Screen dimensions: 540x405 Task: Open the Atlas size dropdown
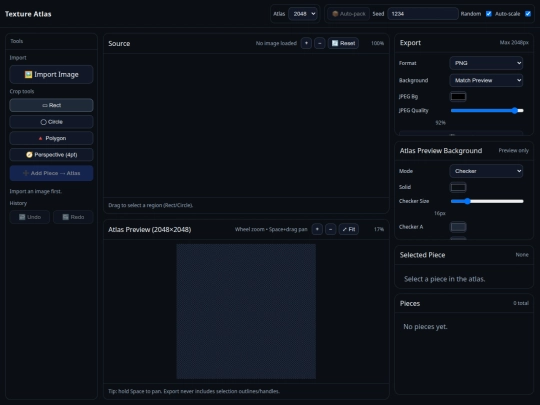[303, 14]
